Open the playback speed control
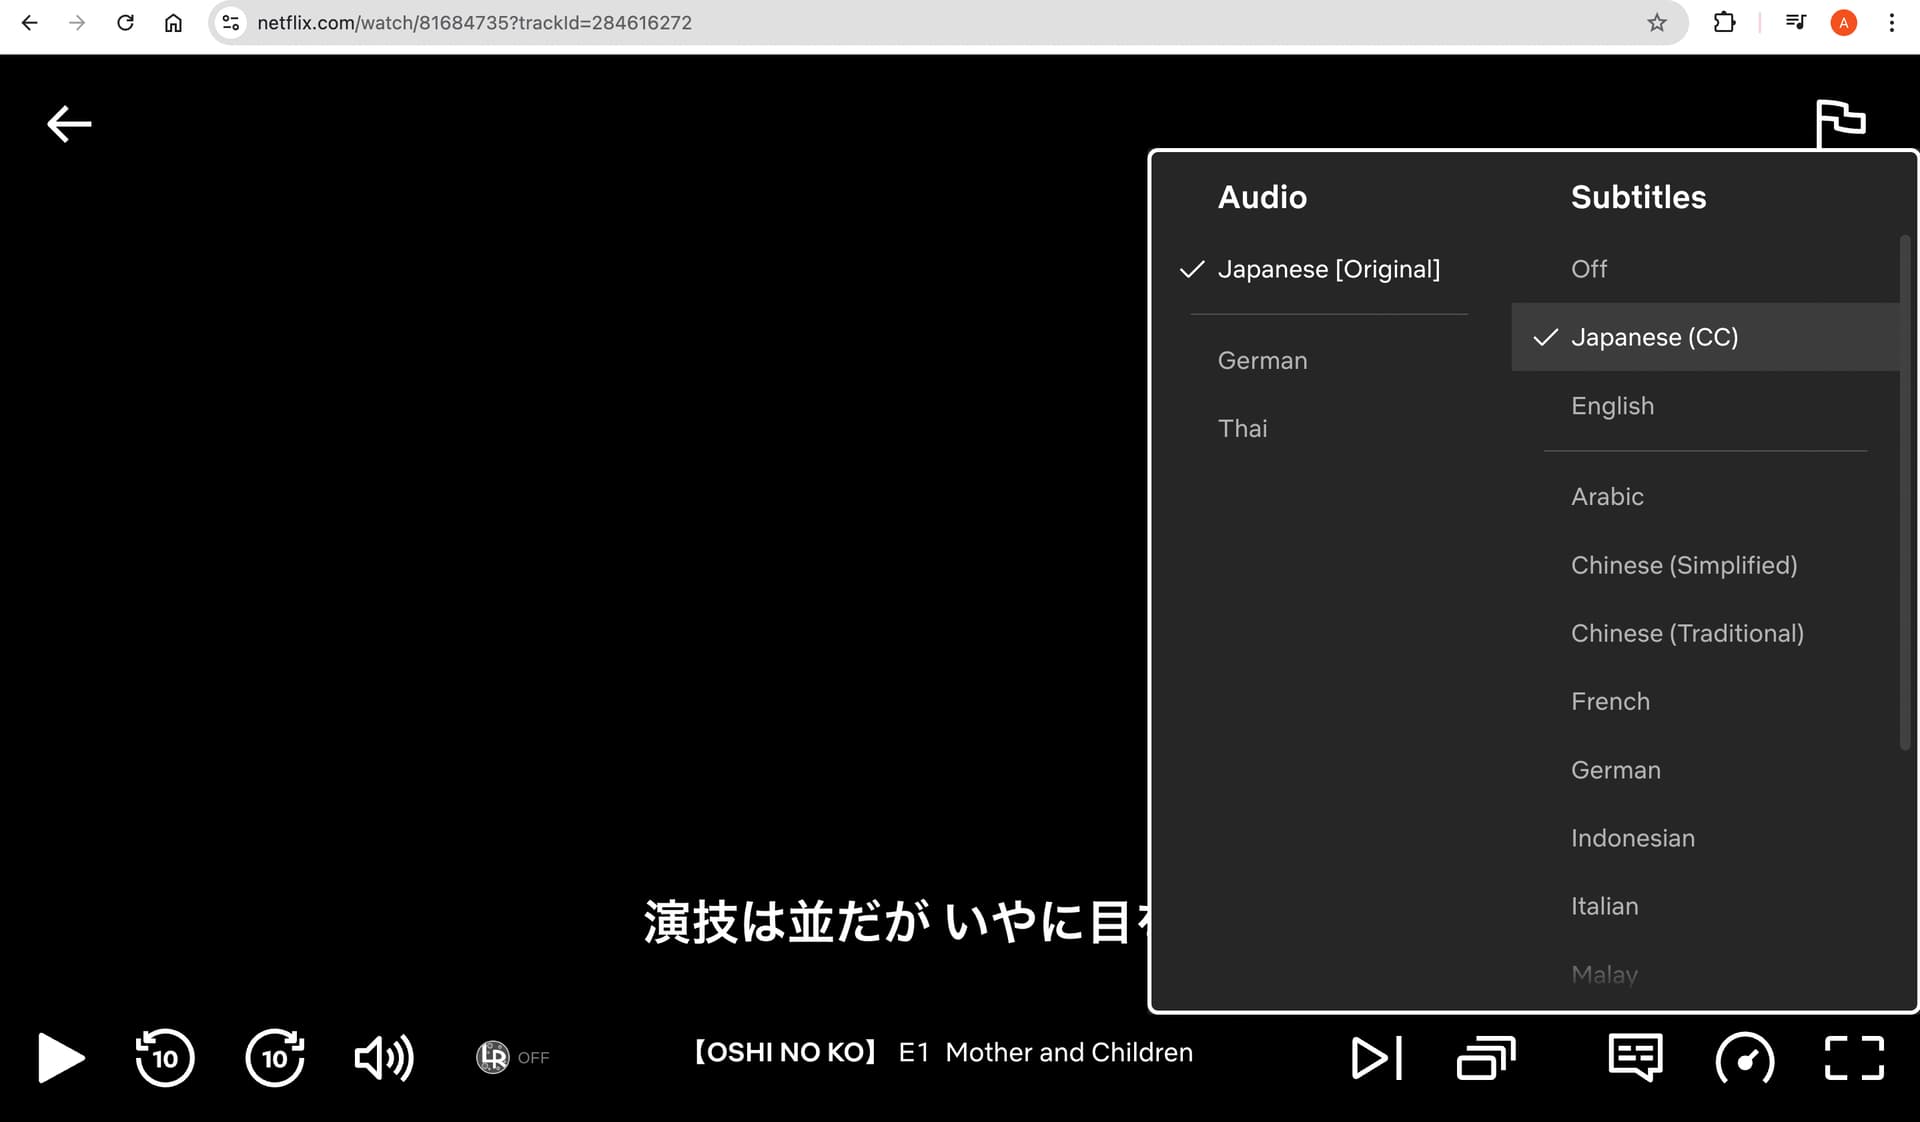Image resolution: width=1920 pixels, height=1122 pixels. (x=1745, y=1057)
